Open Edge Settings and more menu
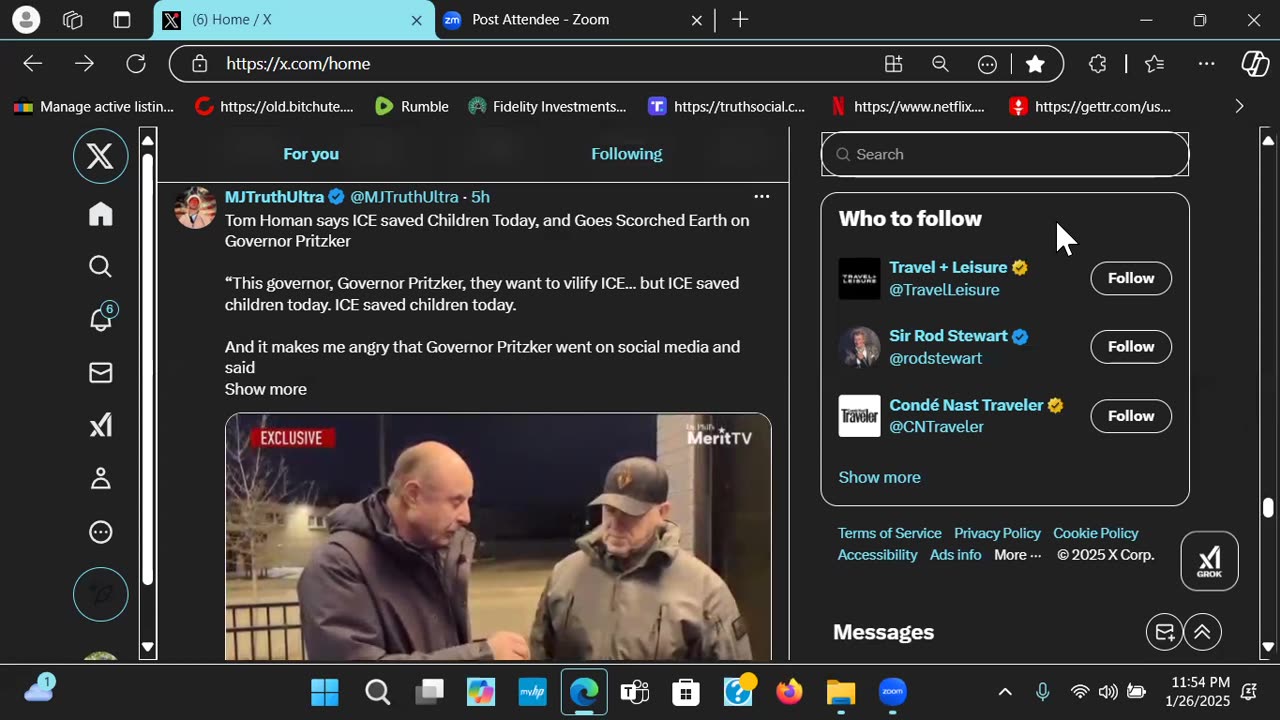This screenshot has width=1280, height=720. click(1206, 64)
